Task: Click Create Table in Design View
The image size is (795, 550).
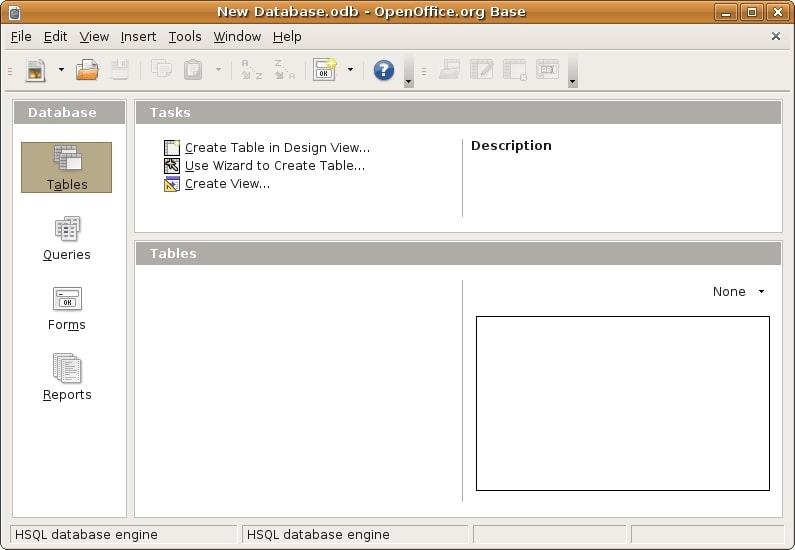Action: tap(276, 148)
